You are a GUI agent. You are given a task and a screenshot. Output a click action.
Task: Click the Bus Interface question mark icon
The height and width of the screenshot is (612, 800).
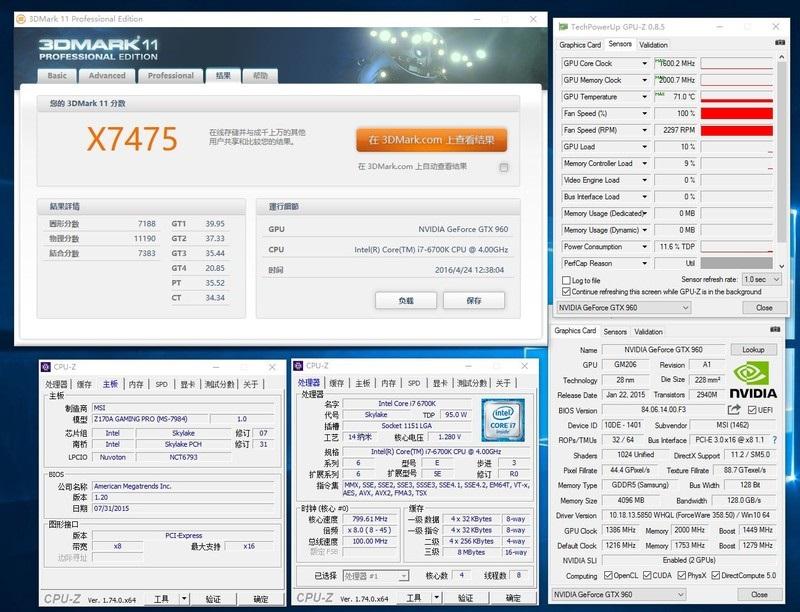coord(774,439)
